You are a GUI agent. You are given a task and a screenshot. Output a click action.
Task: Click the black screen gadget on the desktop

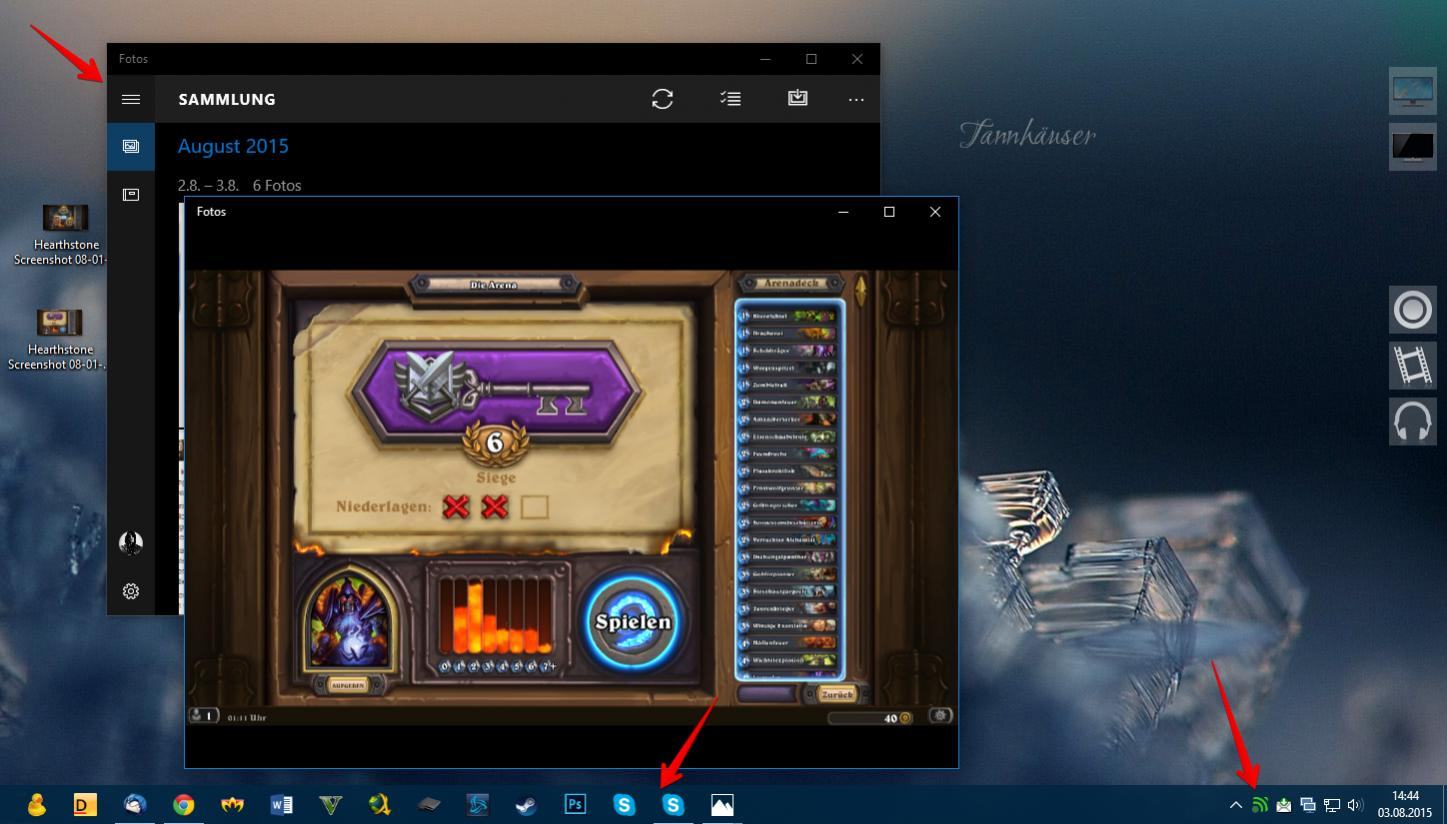point(1413,146)
